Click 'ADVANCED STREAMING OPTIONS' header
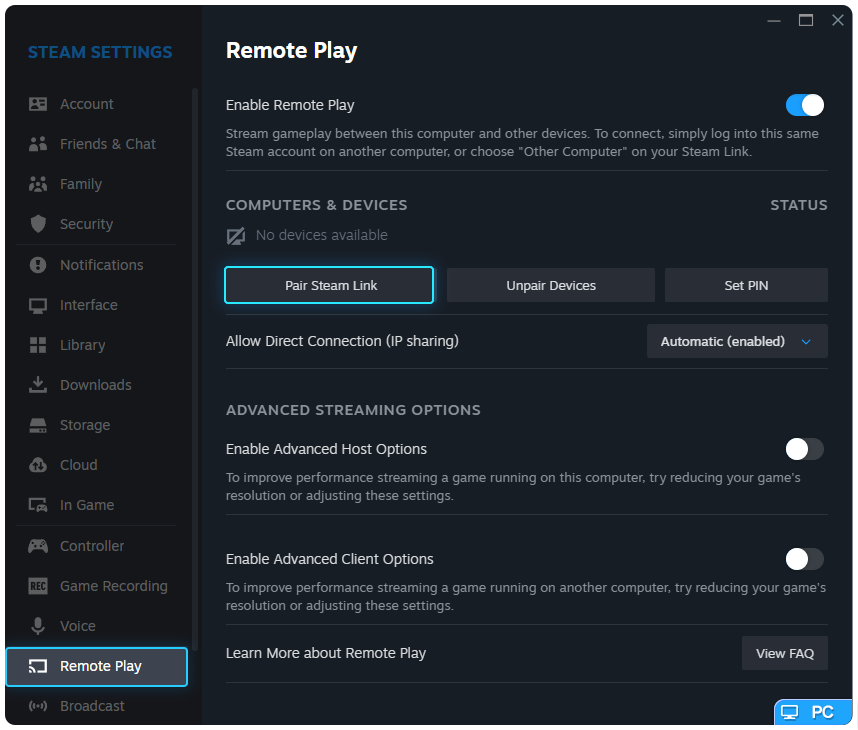The image size is (858, 730). (x=353, y=410)
